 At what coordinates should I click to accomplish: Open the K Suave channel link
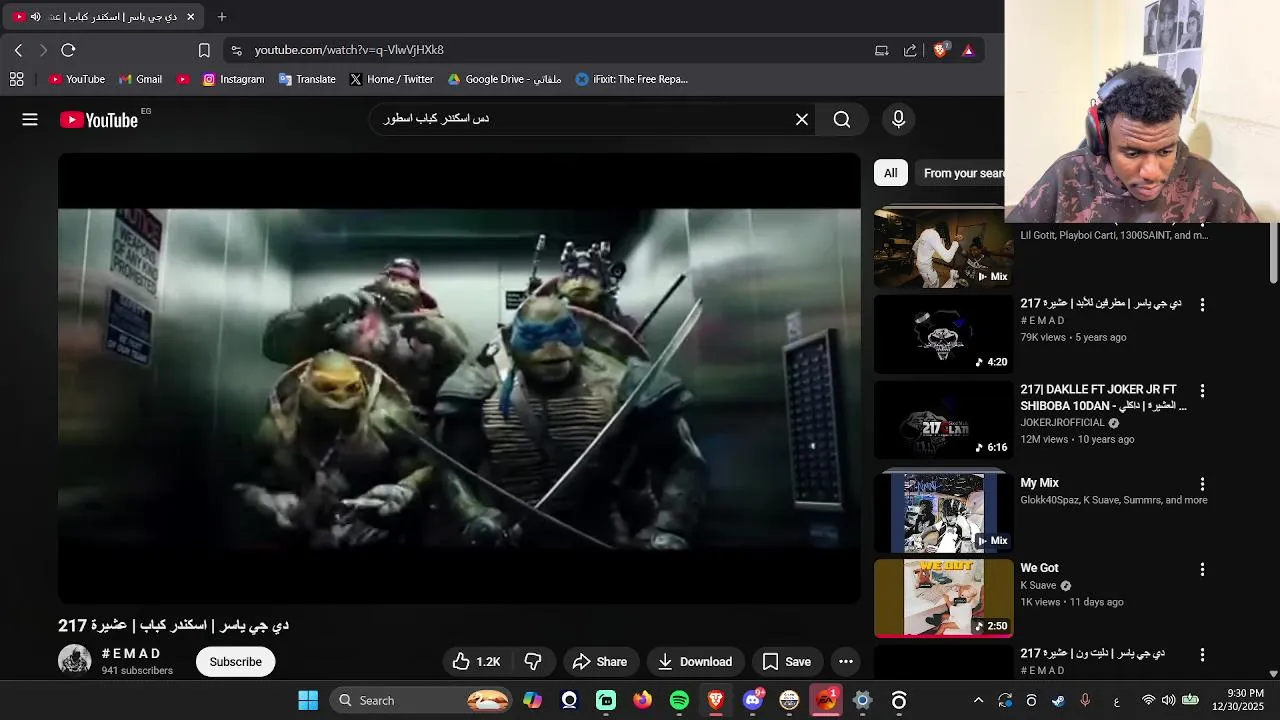click(1038, 586)
